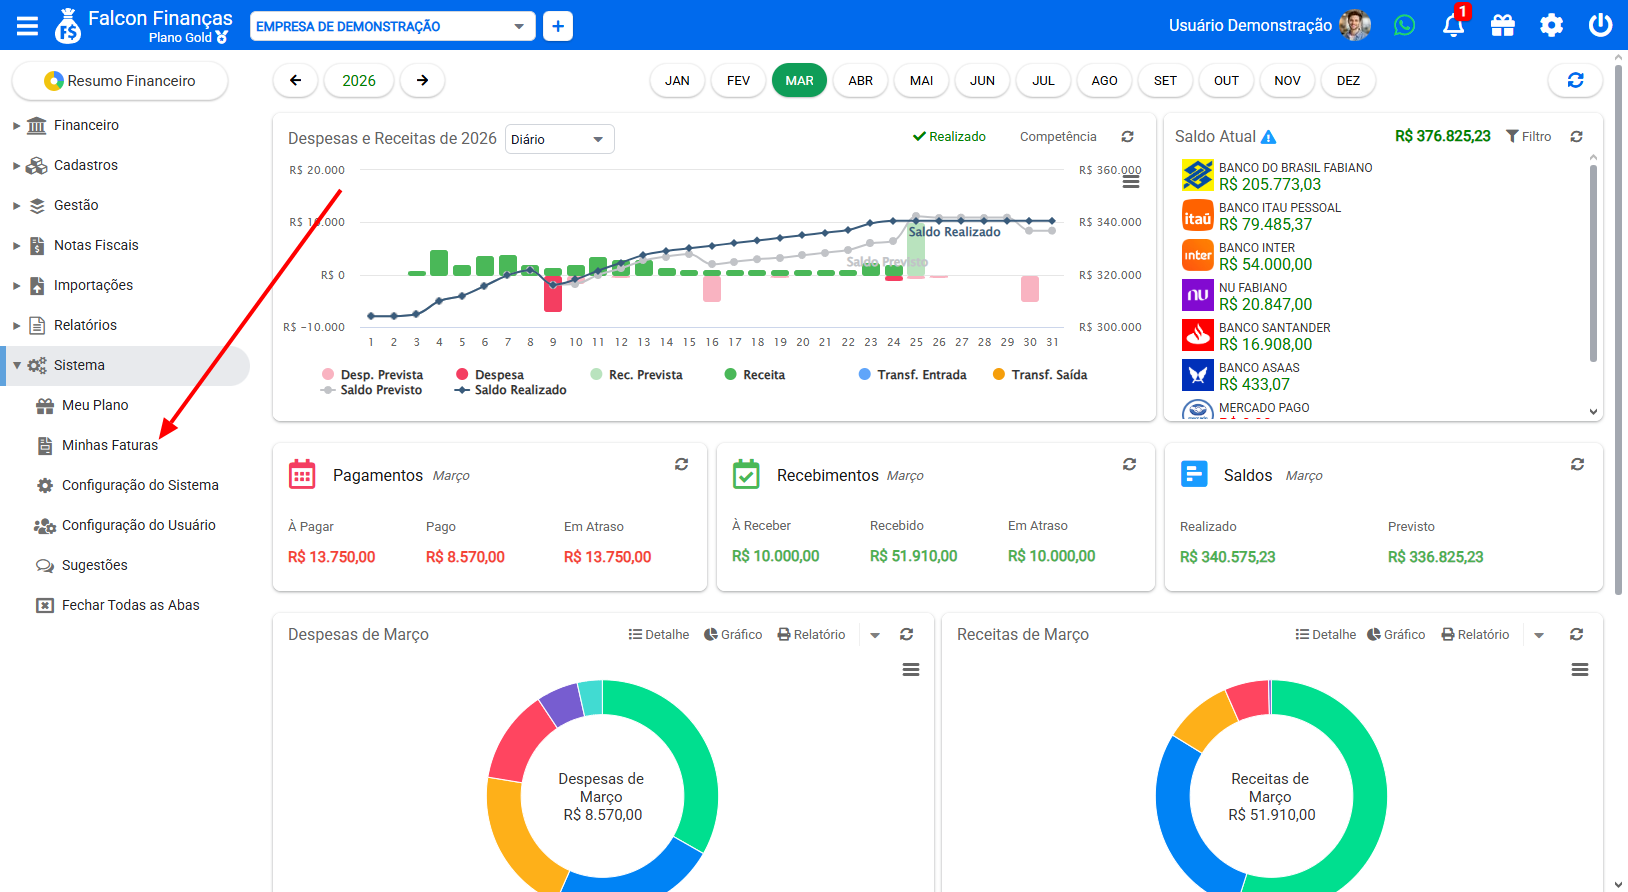Click the user profile avatar
Image resolution: width=1628 pixels, height=892 pixels.
(1355, 25)
